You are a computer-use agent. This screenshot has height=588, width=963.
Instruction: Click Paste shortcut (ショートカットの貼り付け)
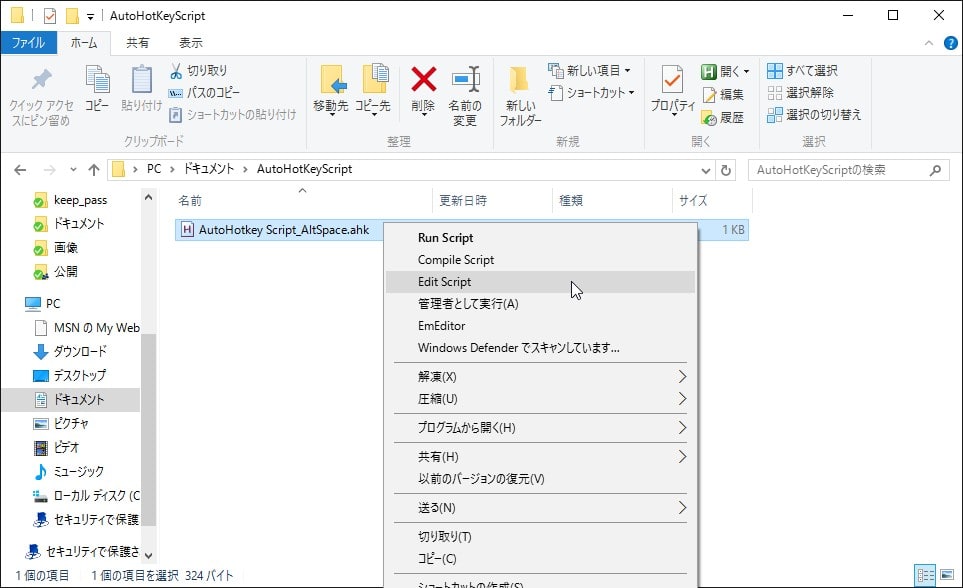click(x=233, y=115)
